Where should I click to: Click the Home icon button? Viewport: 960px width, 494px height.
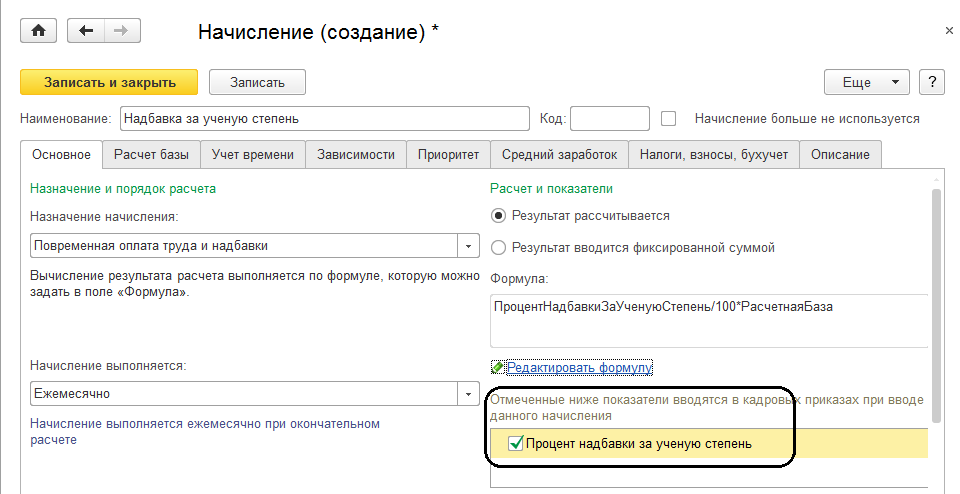[39, 31]
